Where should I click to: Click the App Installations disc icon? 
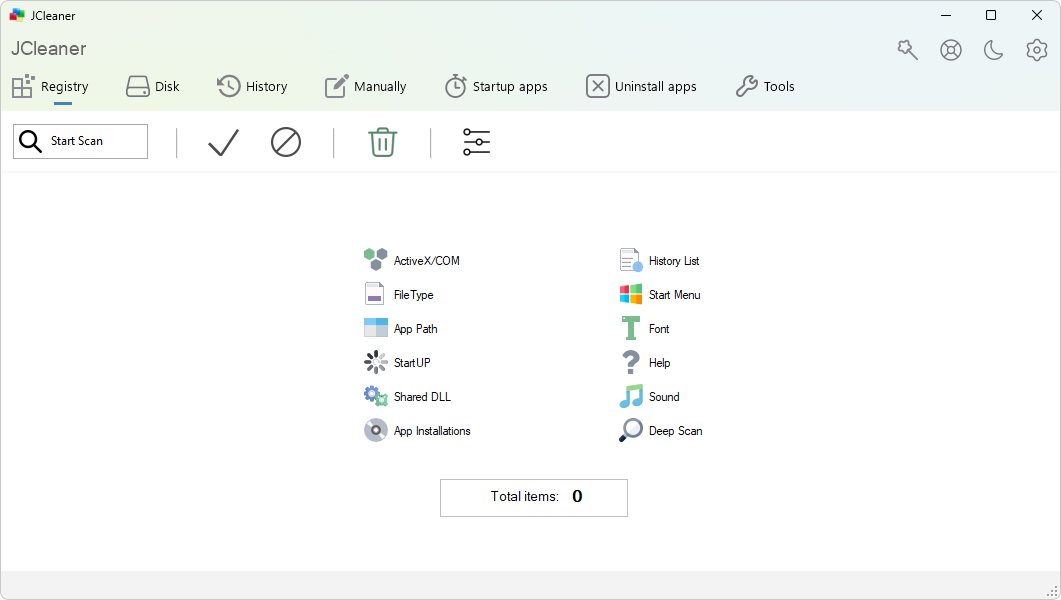click(x=376, y=430)
